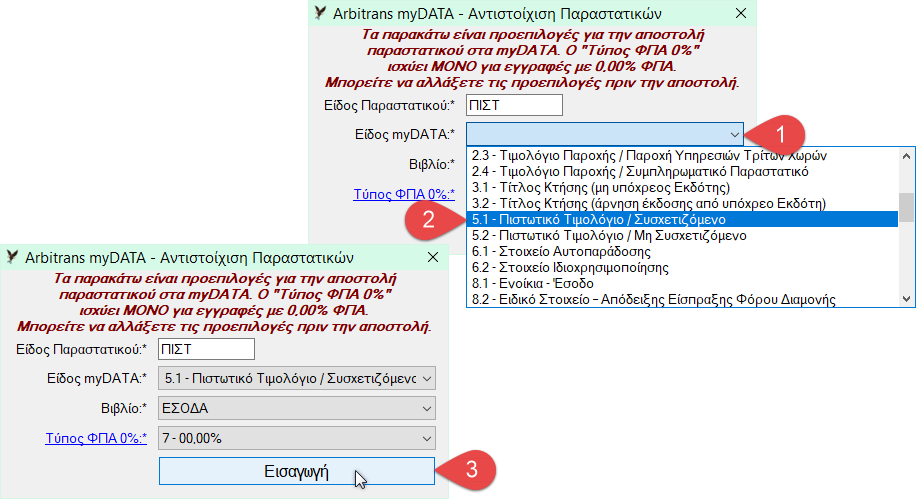Pick 6.1 - Στοιχείο Αυτοπαράδοσης

[x=682, y=251]
